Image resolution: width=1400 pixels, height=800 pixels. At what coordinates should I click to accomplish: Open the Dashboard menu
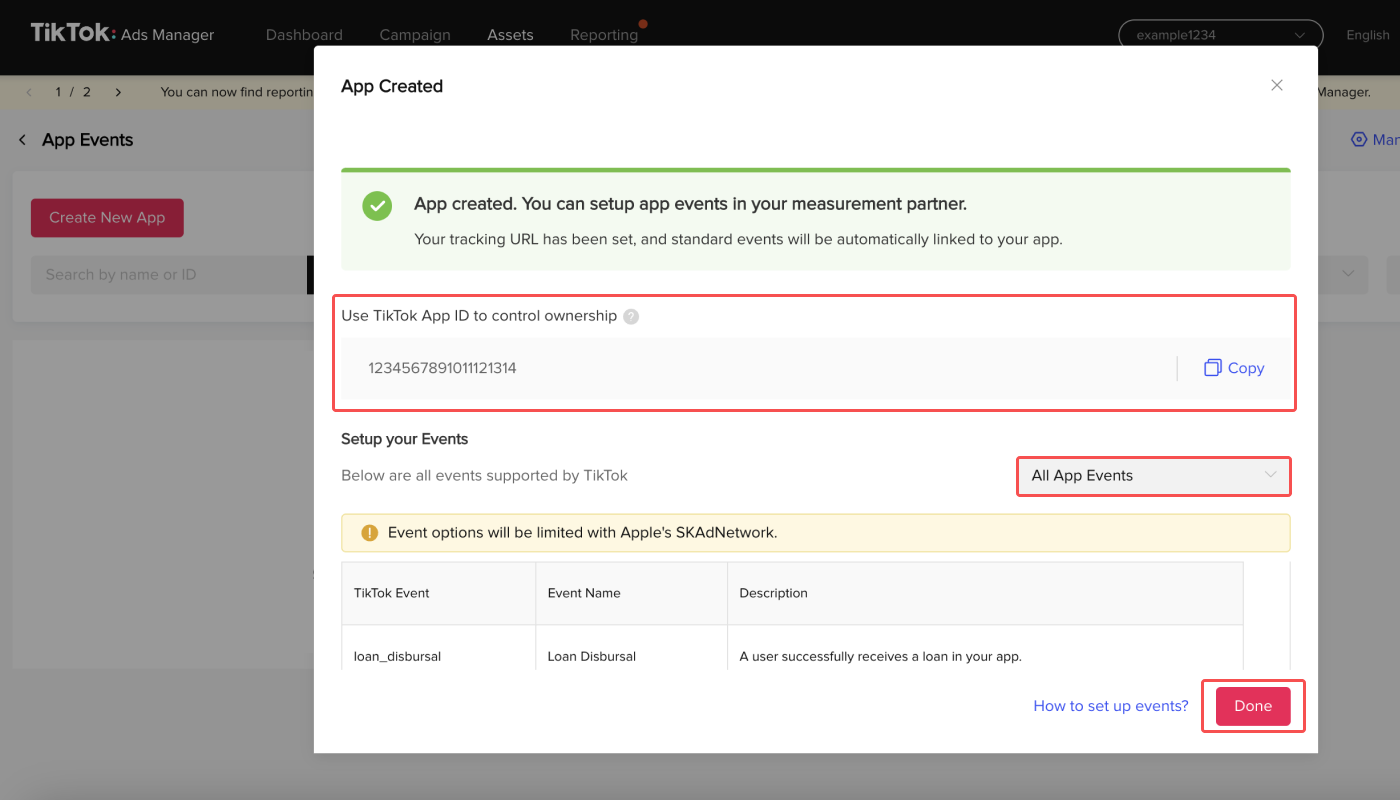tap(304, 35)
